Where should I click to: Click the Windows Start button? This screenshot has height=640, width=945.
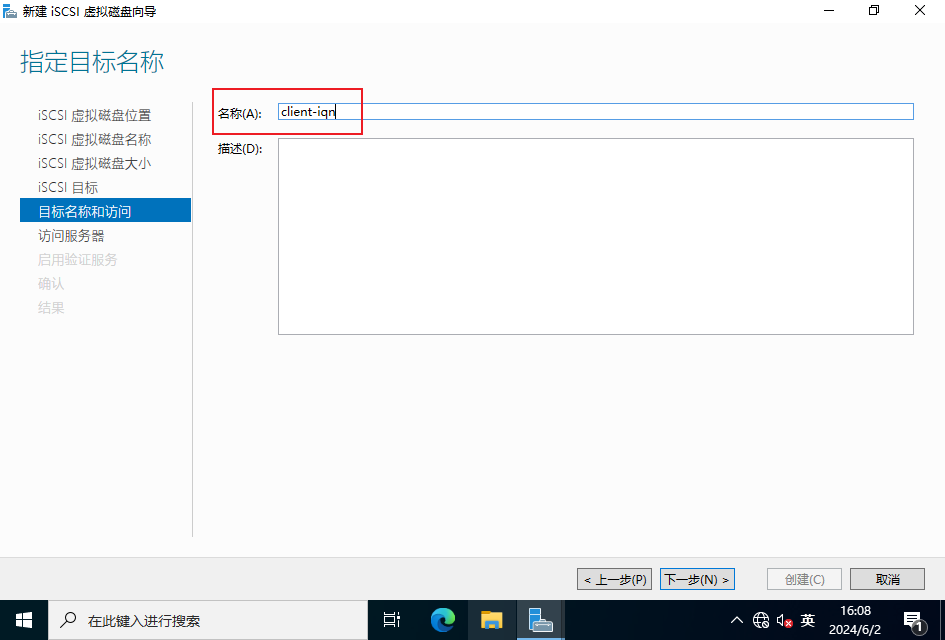point(23,620)
